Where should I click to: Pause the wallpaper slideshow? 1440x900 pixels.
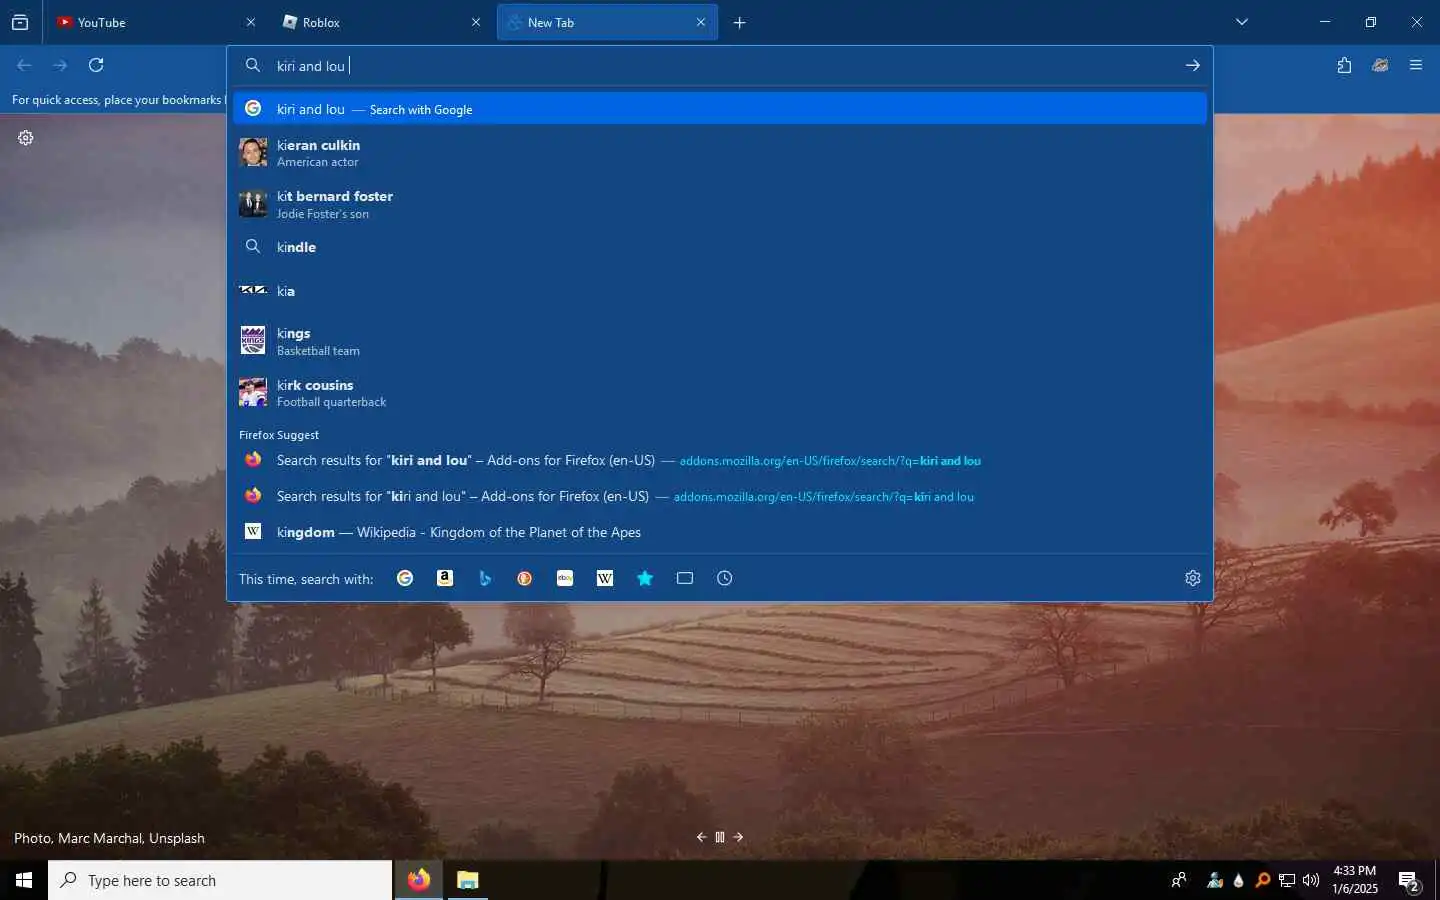(720, 837)
